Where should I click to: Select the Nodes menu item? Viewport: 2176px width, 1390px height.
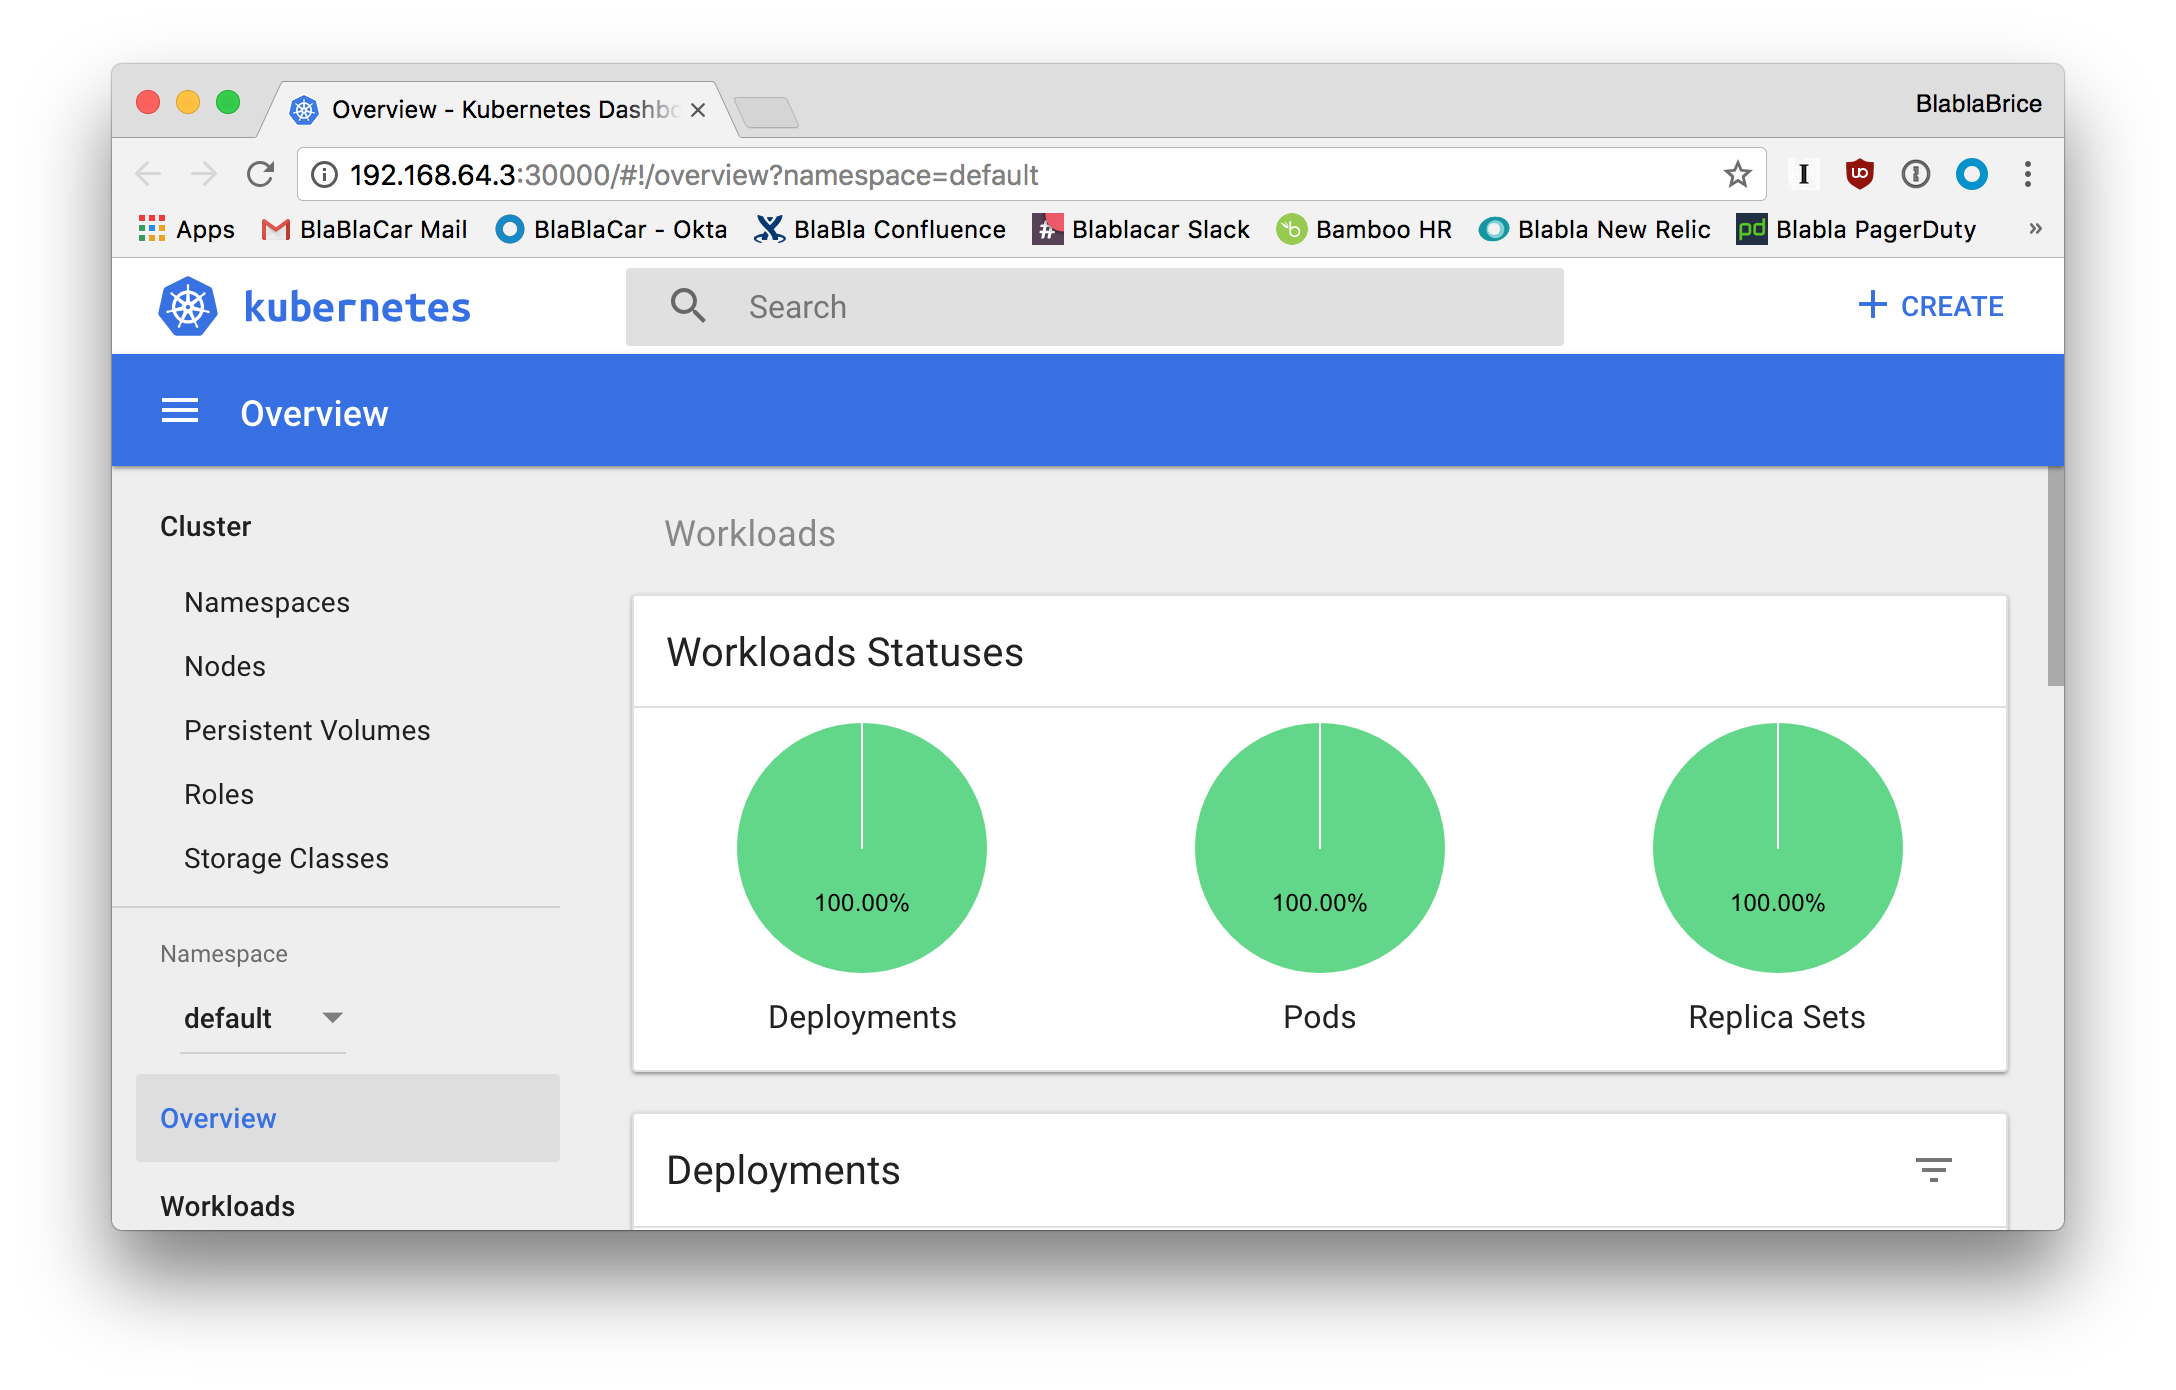[222, 666]
